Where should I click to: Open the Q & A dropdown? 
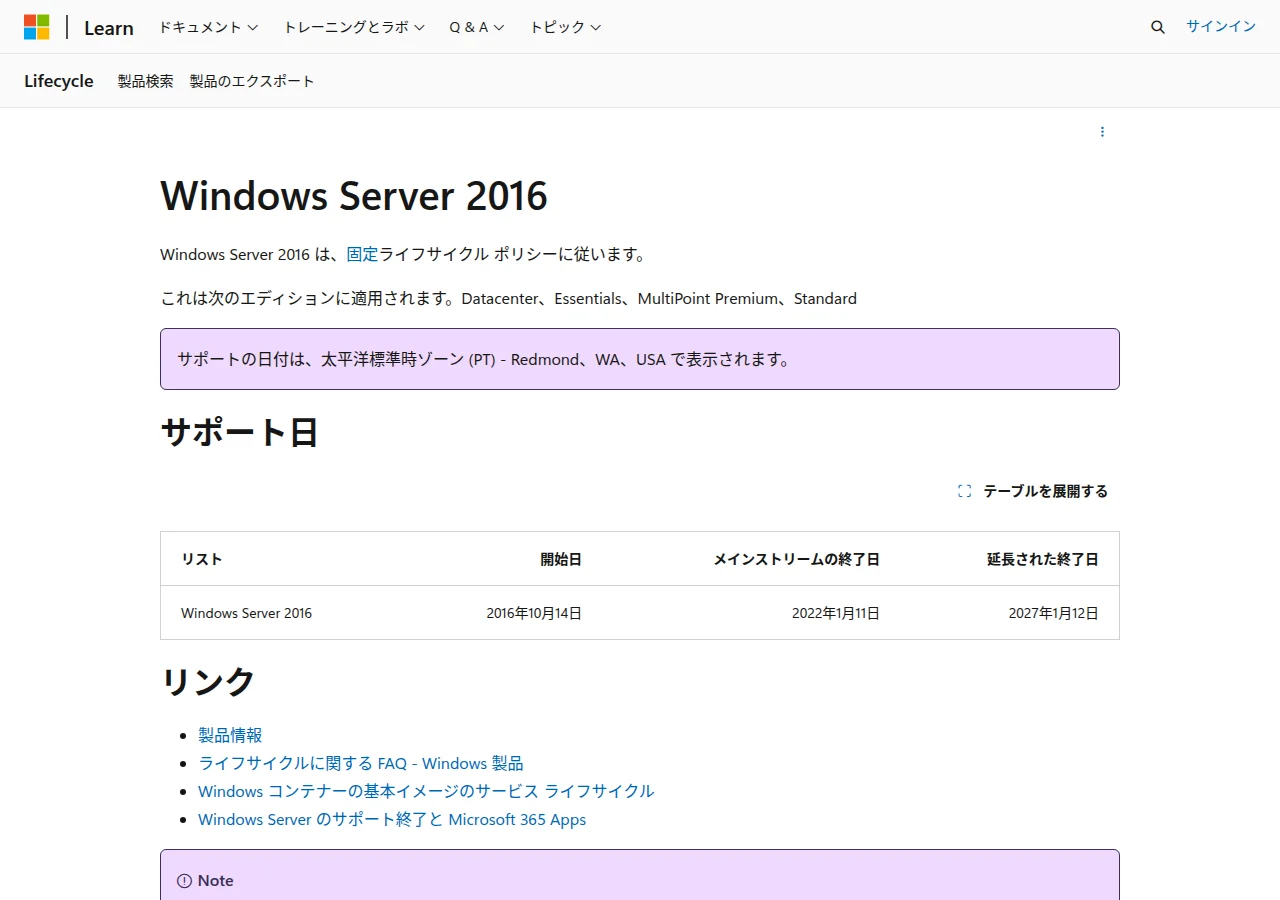(477, 27)
